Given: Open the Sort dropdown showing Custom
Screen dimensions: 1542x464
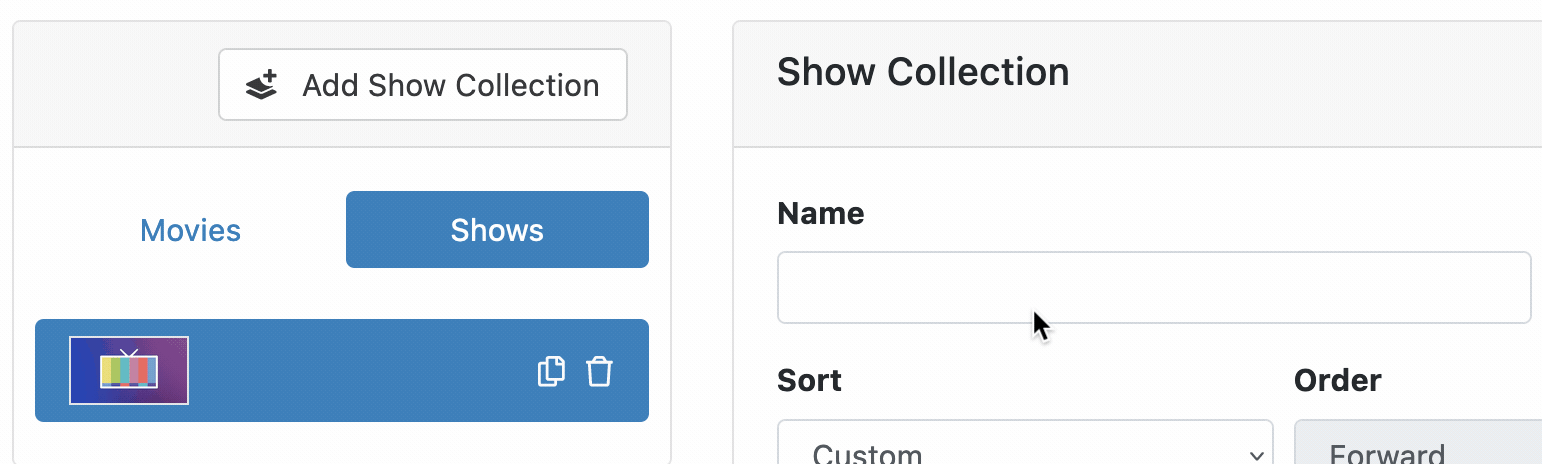Looking at the screenshot, I should [x=1025, y=442].
